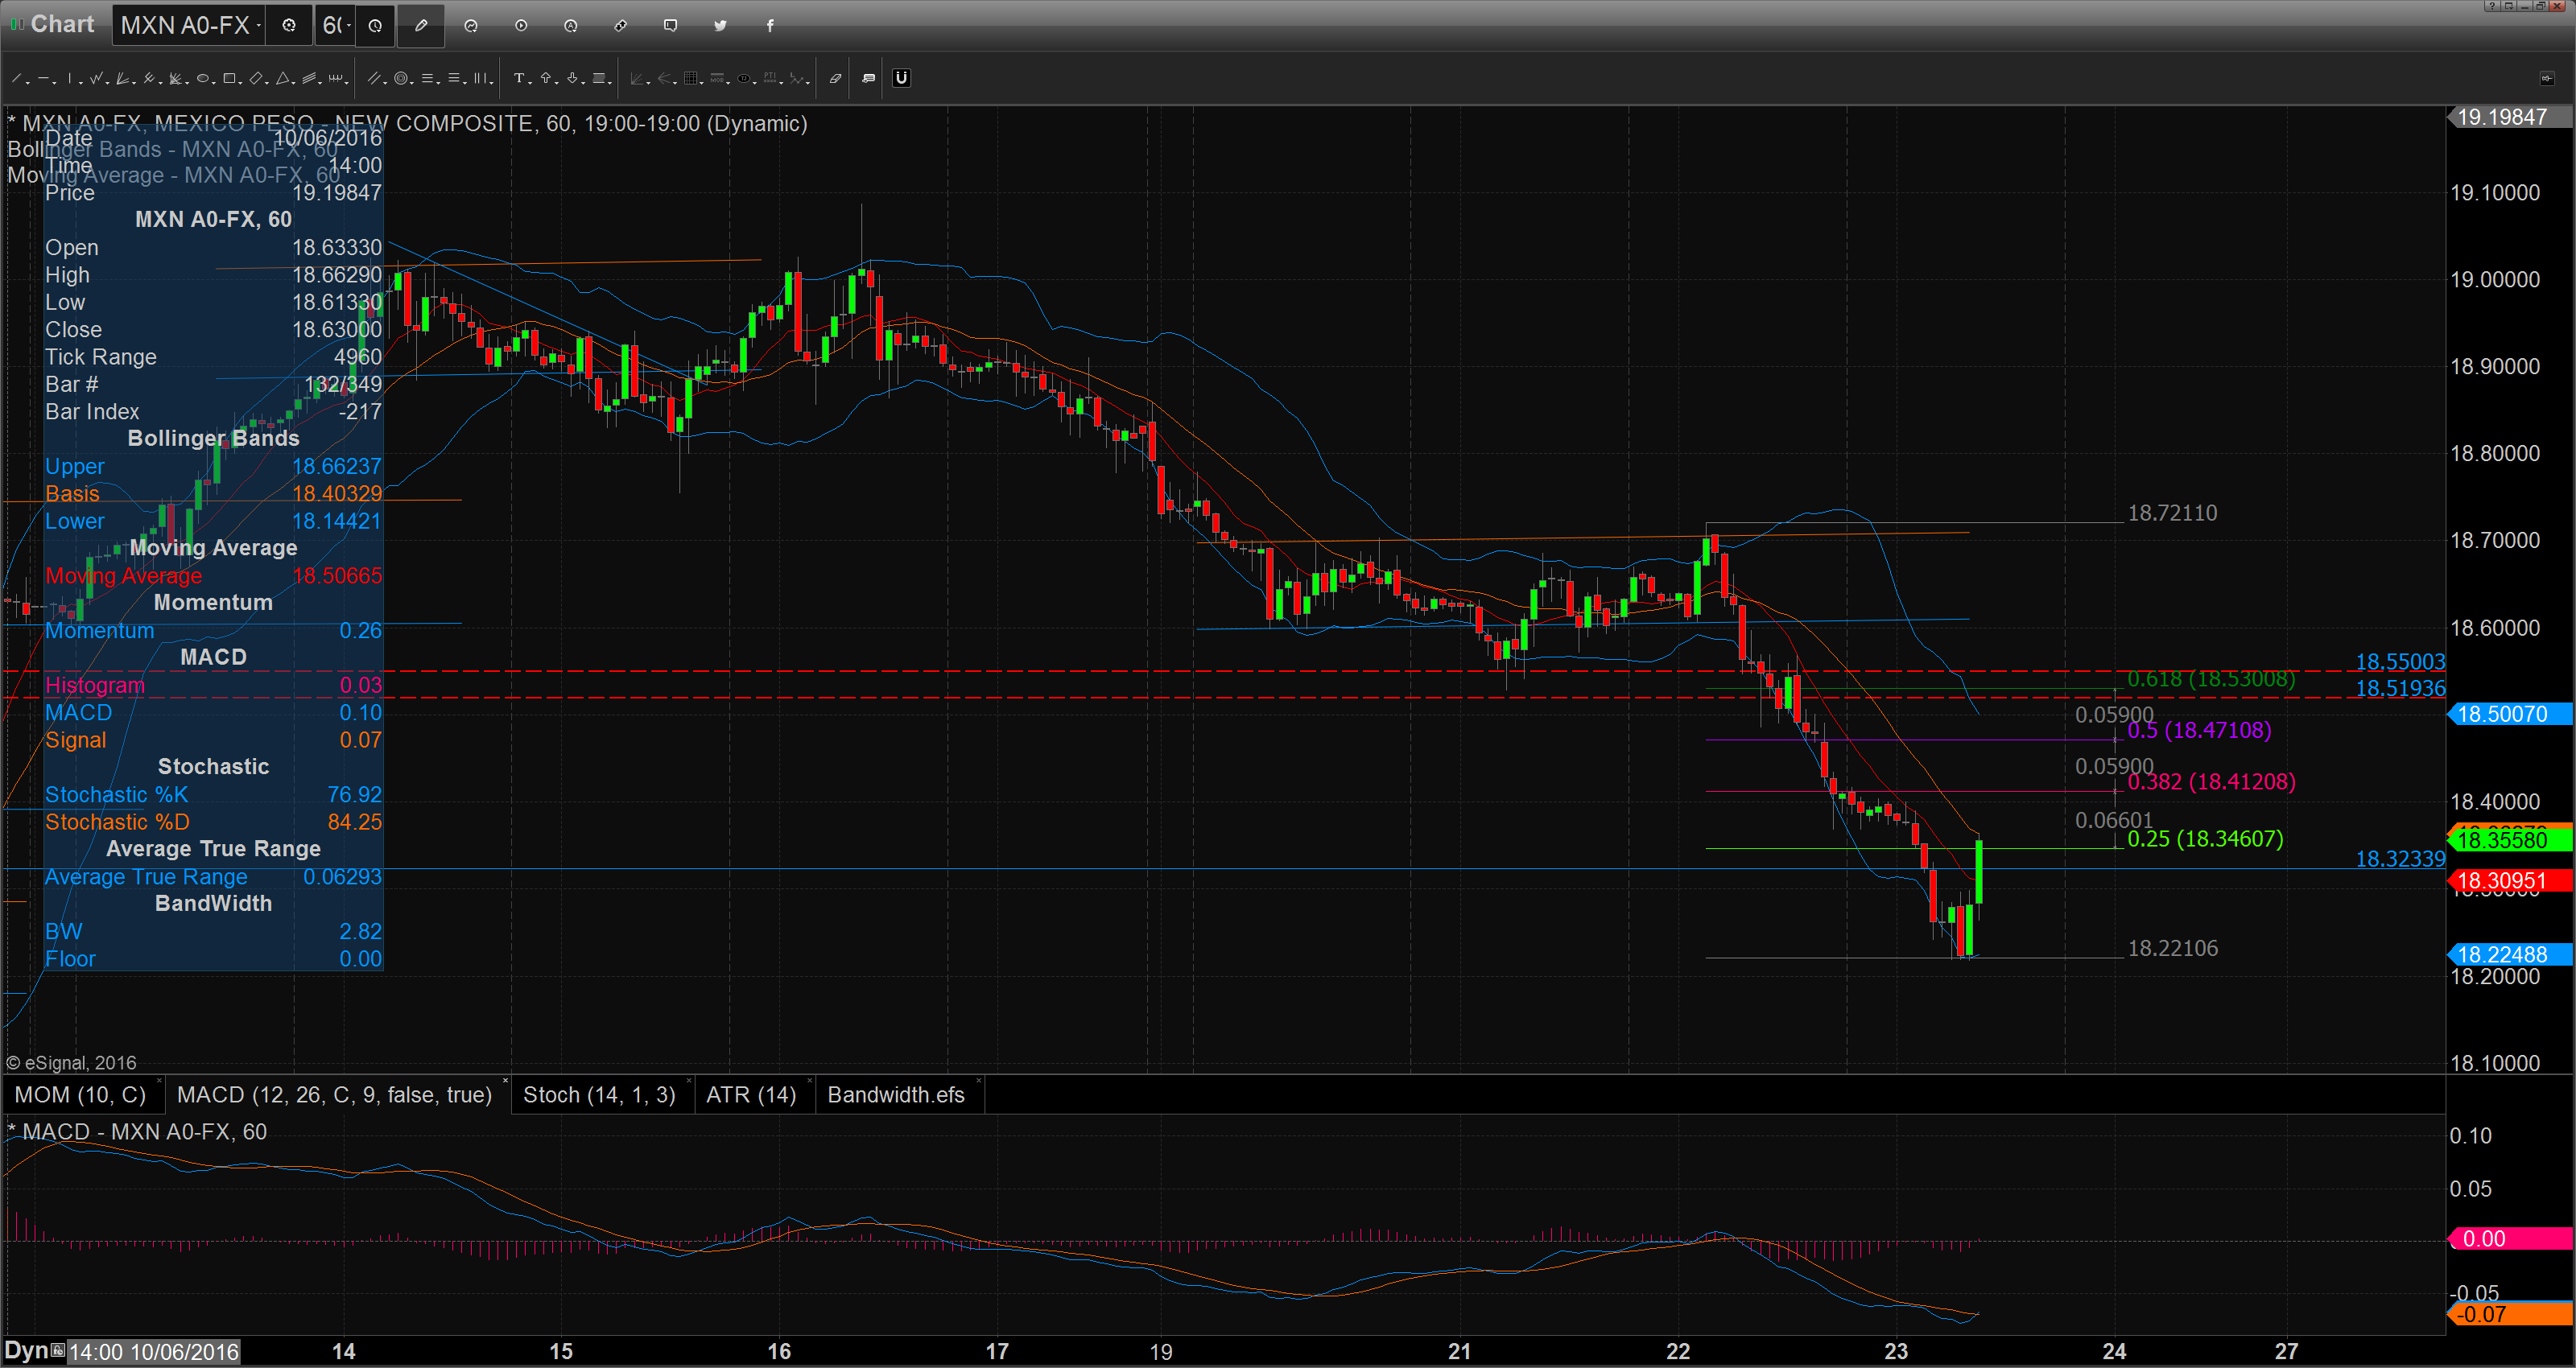Image resolution: width=2576 pixels, height=1368 pixels.
Task: Toggle the magnet snap mode
Action: [902, 78]
